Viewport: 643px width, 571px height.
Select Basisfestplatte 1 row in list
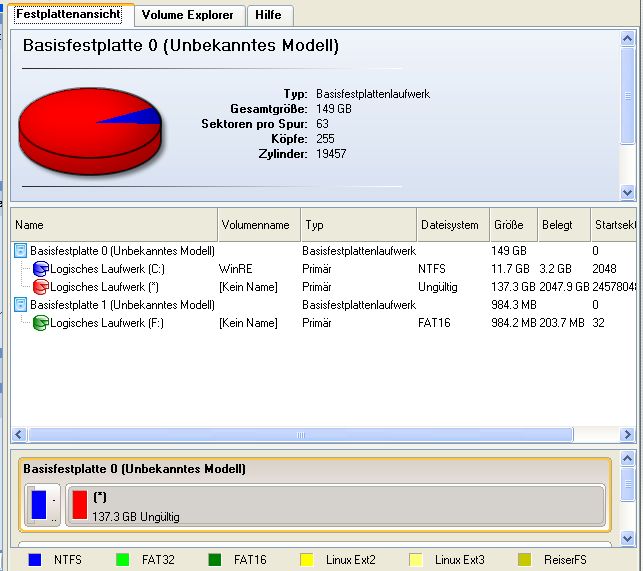tap(324, 305)
